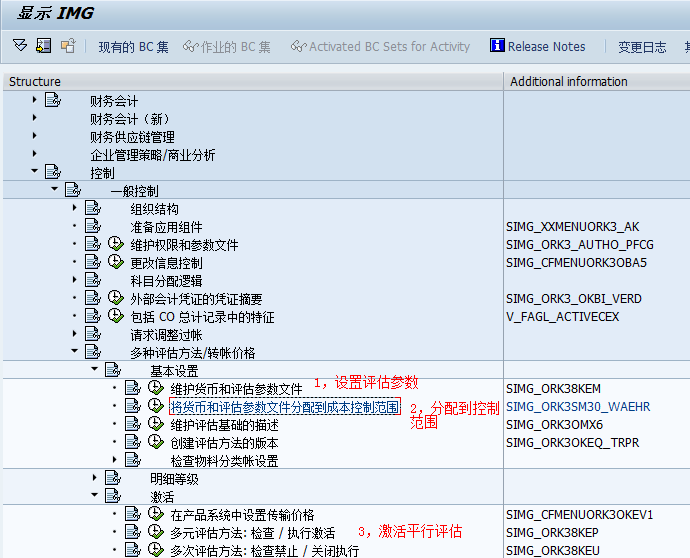
Task: Expand the 财务会计（新）node
Action: [x=34, y=118]
